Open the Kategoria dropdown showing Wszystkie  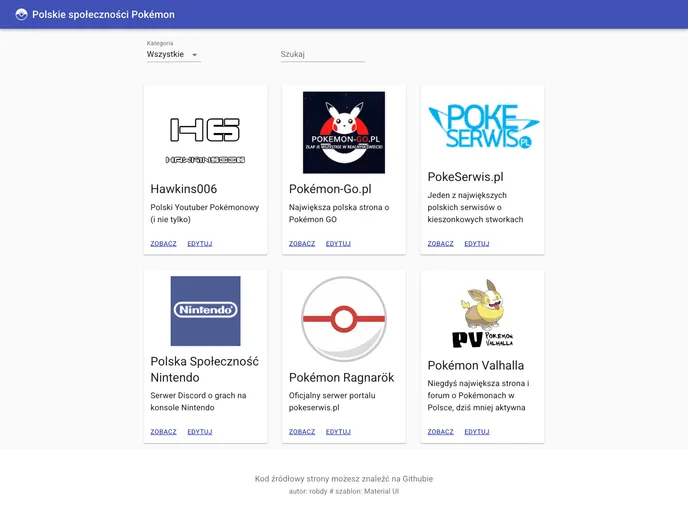click(x=173, y=55)
